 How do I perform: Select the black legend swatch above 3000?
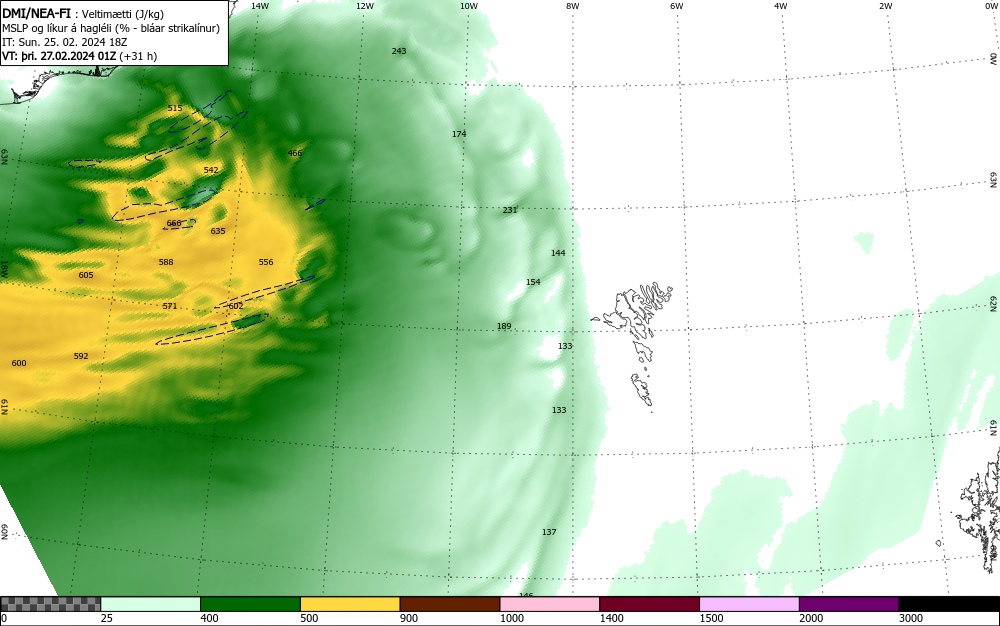pyautogui.click(x=949, y=604)
